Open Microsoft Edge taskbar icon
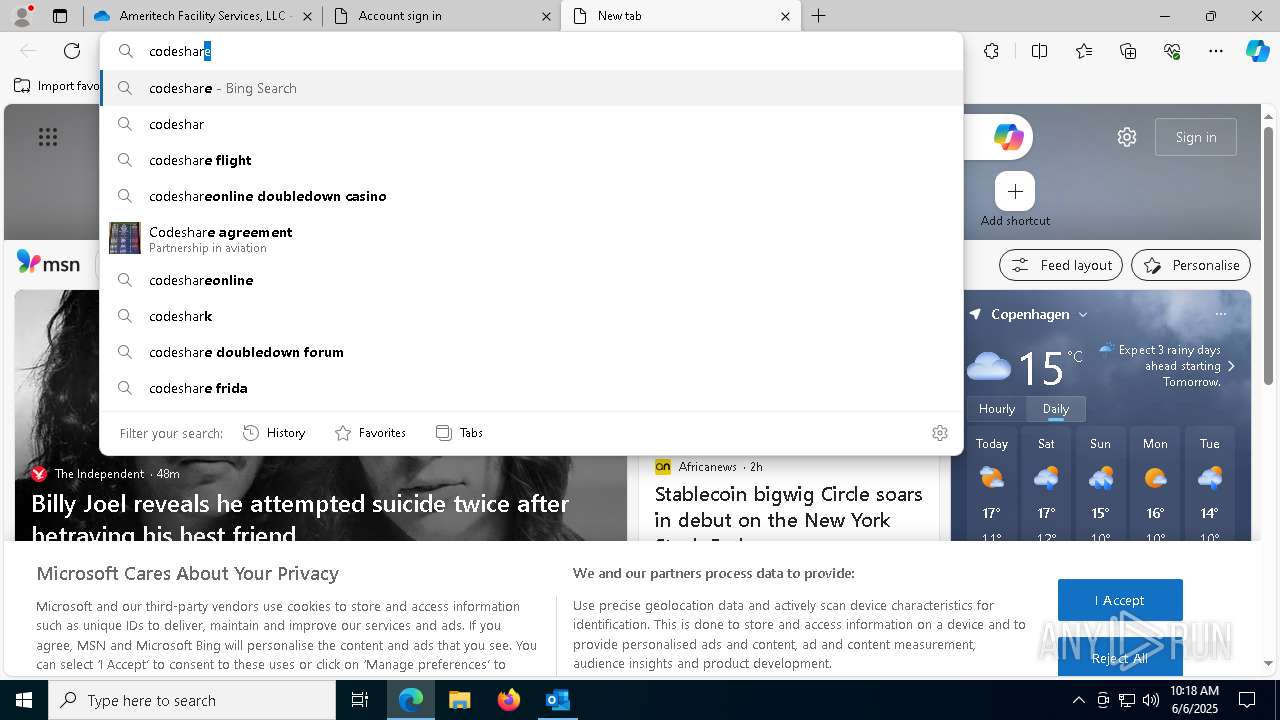1280x720 pixels. [411, 700]
